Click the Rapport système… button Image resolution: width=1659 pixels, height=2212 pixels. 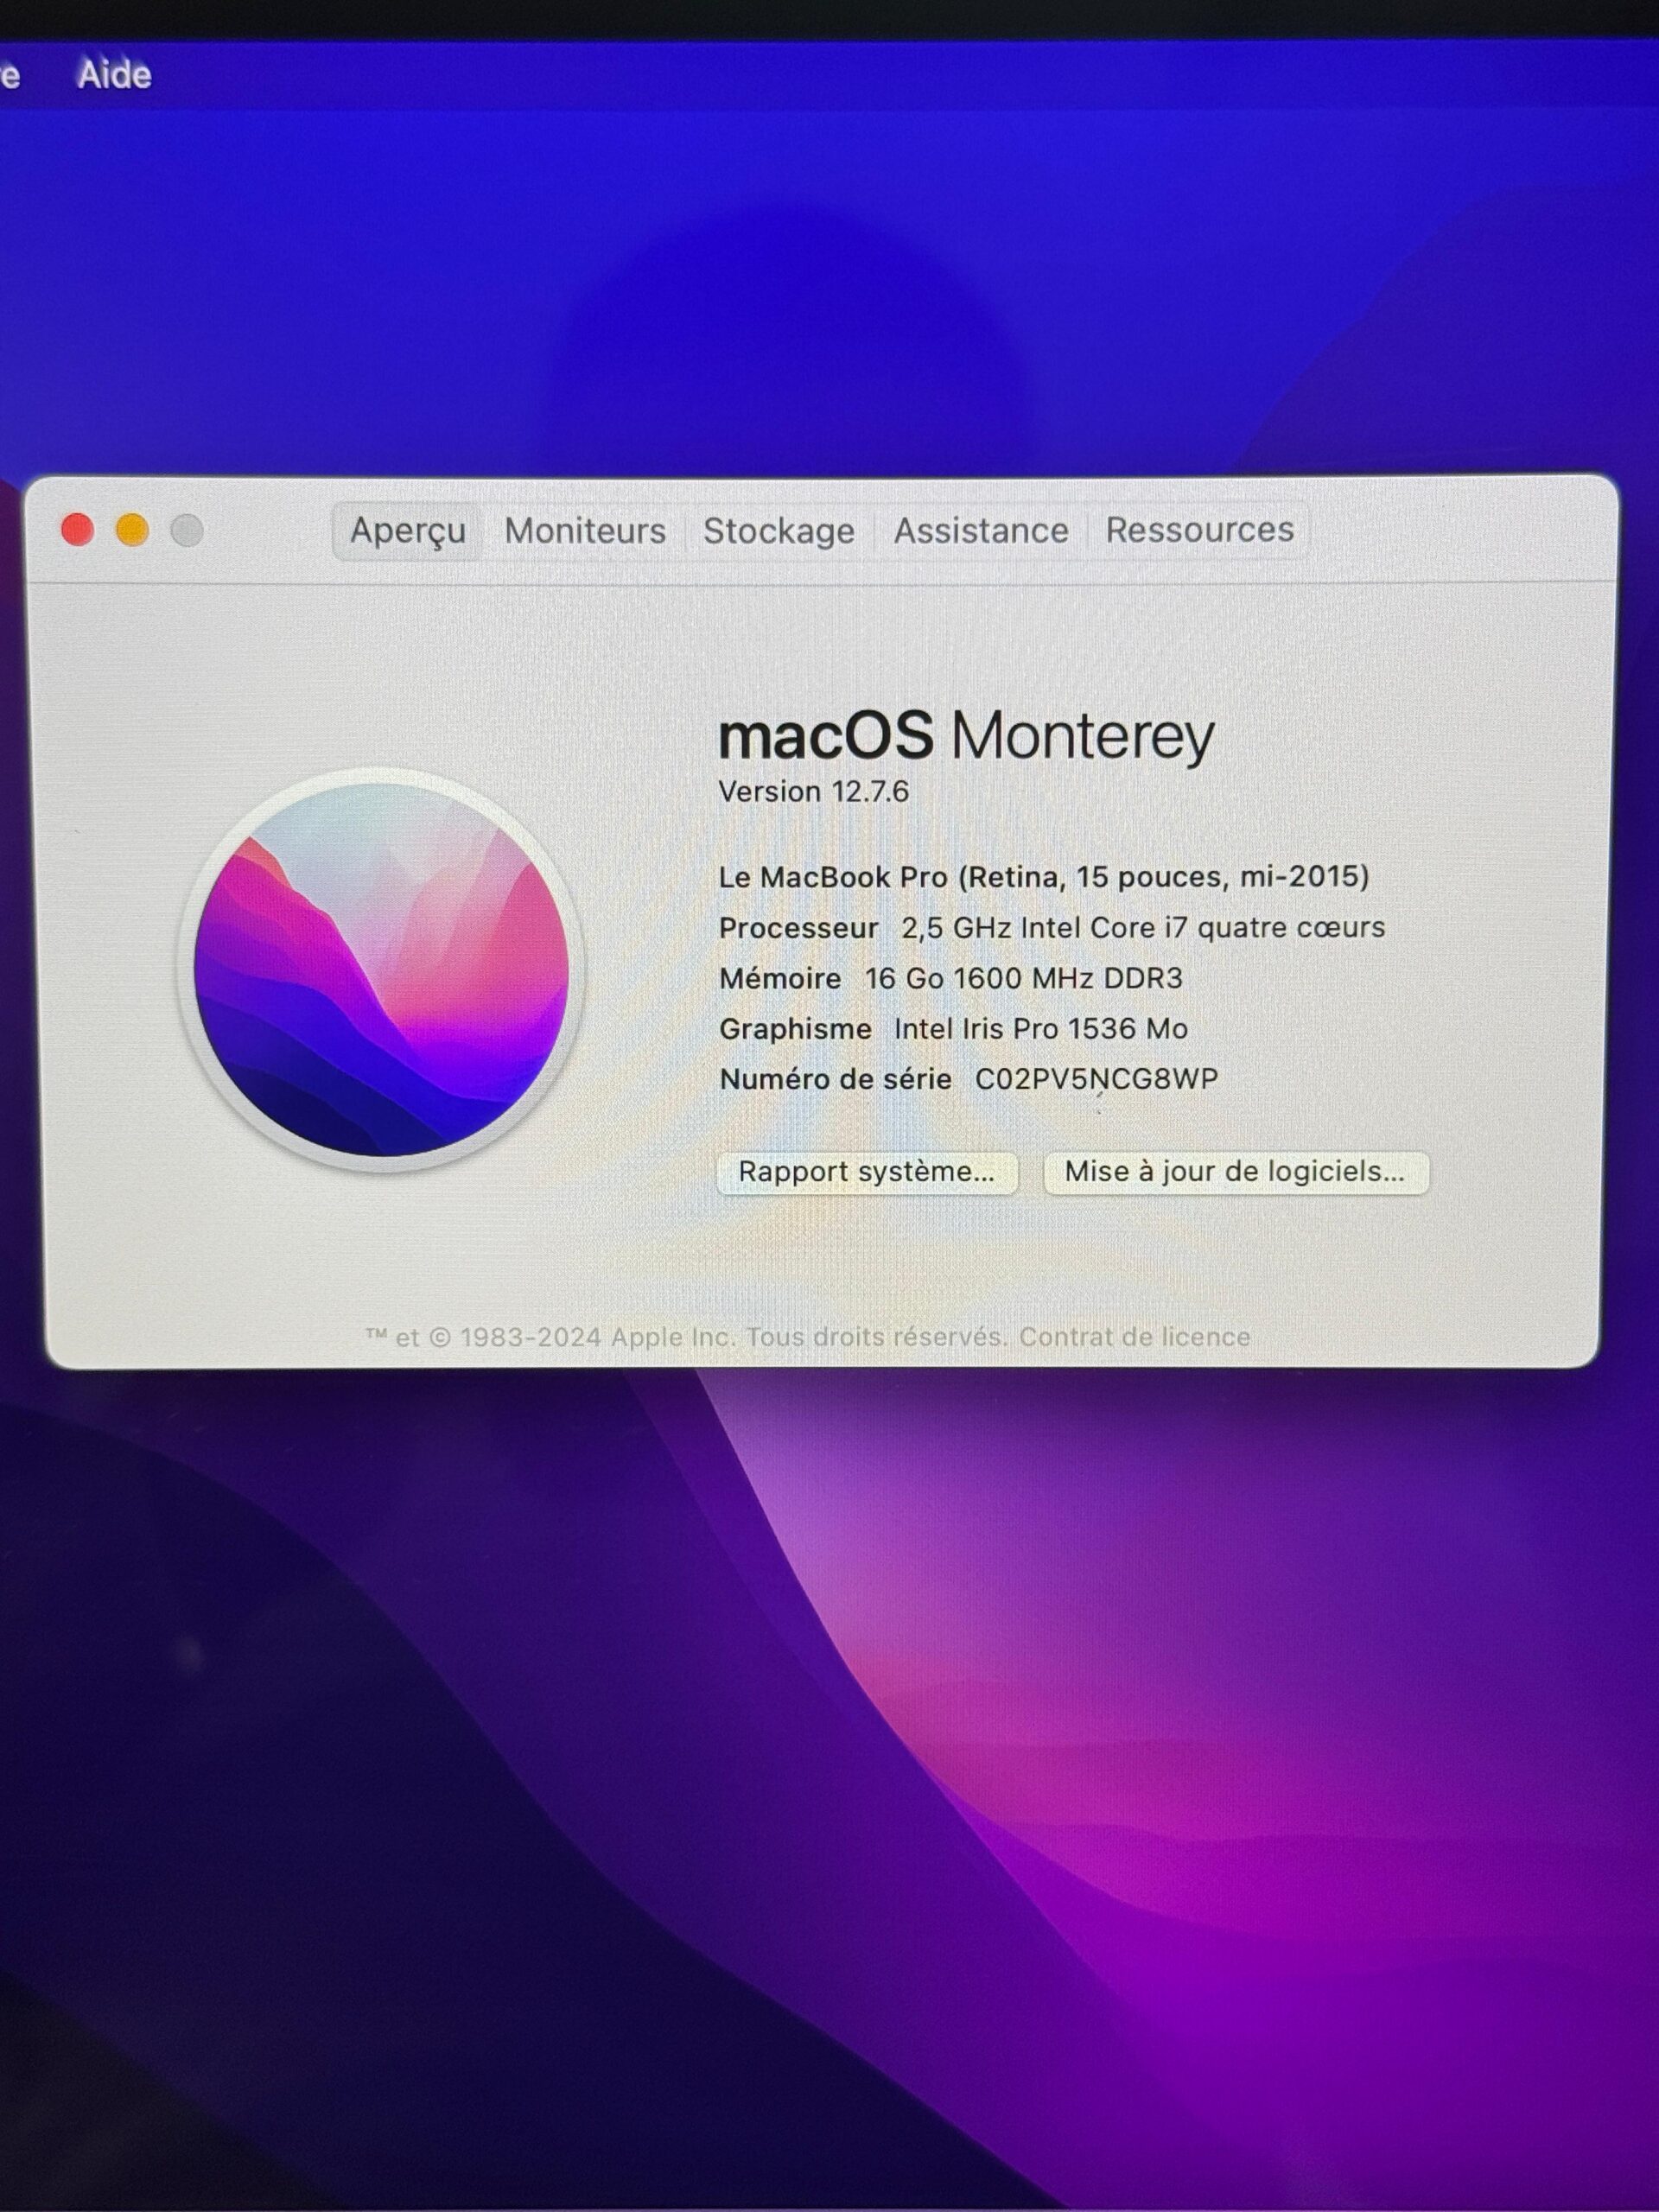867,1172
